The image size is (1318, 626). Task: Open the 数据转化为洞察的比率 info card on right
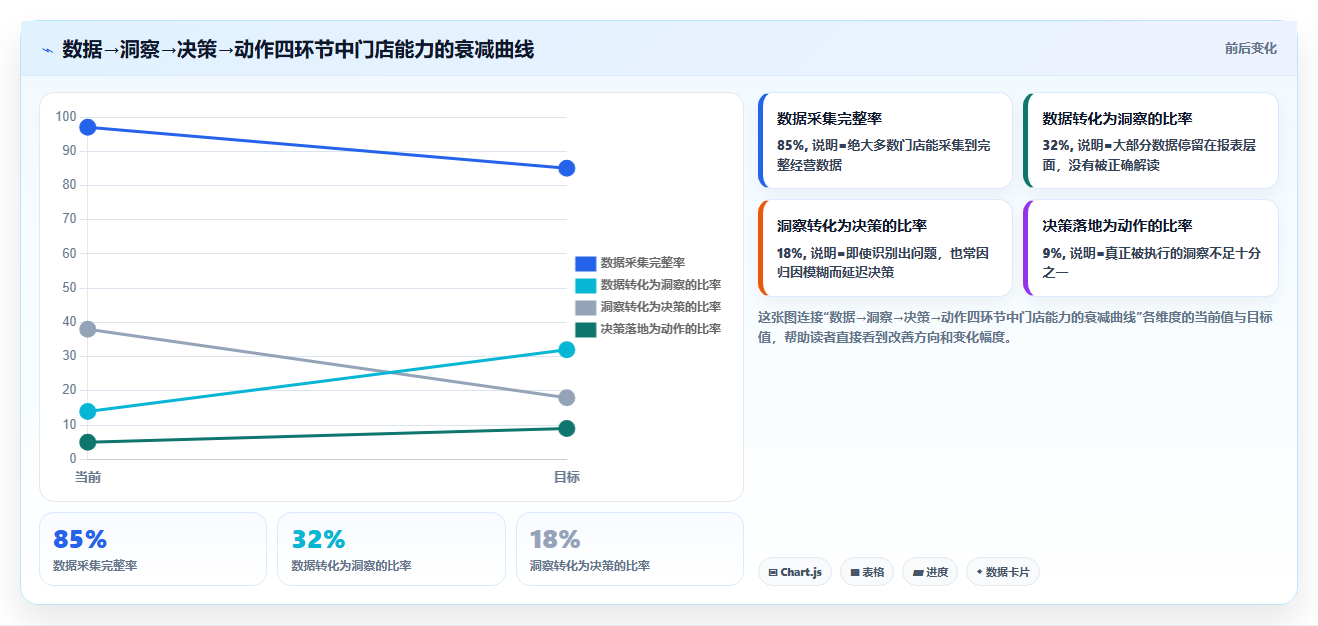coord(1151,140)
